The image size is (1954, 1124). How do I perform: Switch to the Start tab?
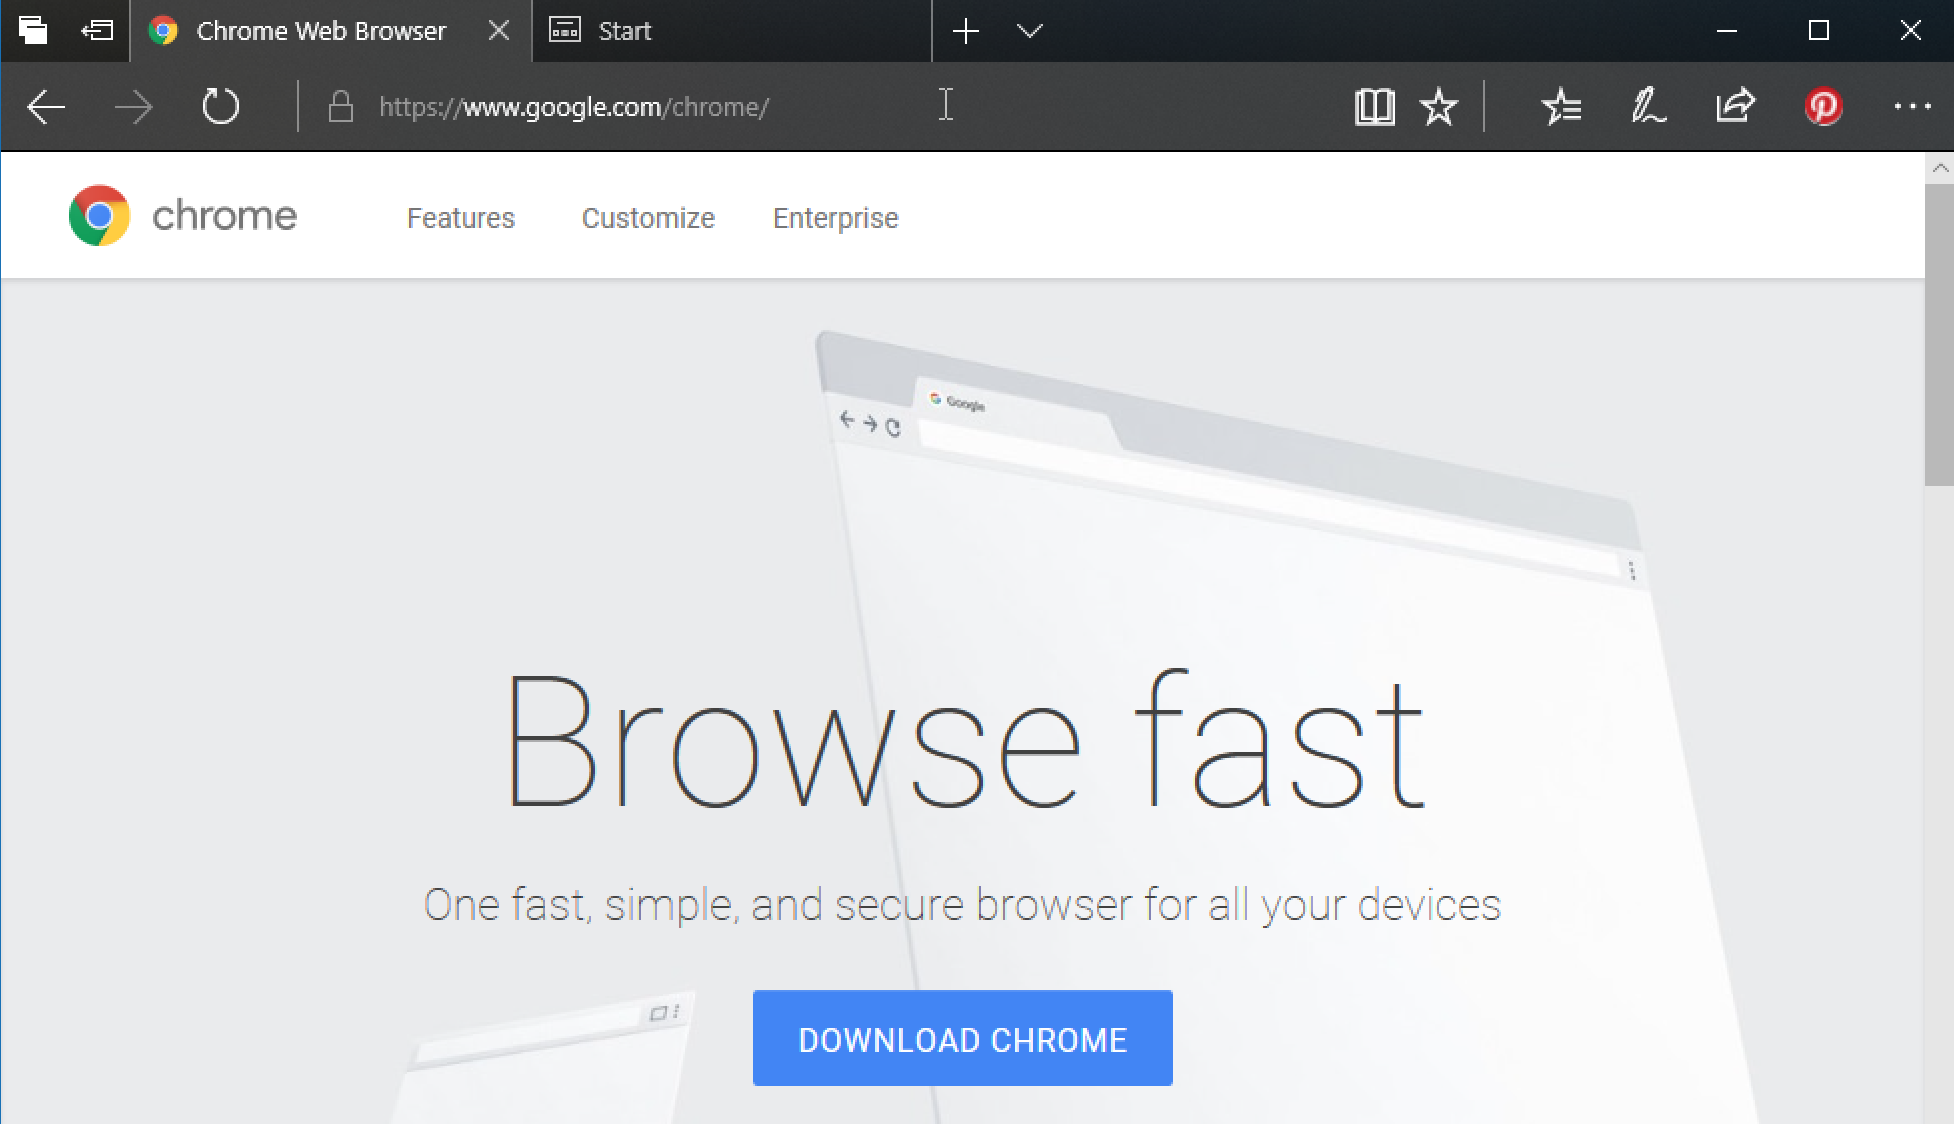(x=731, y=31)
